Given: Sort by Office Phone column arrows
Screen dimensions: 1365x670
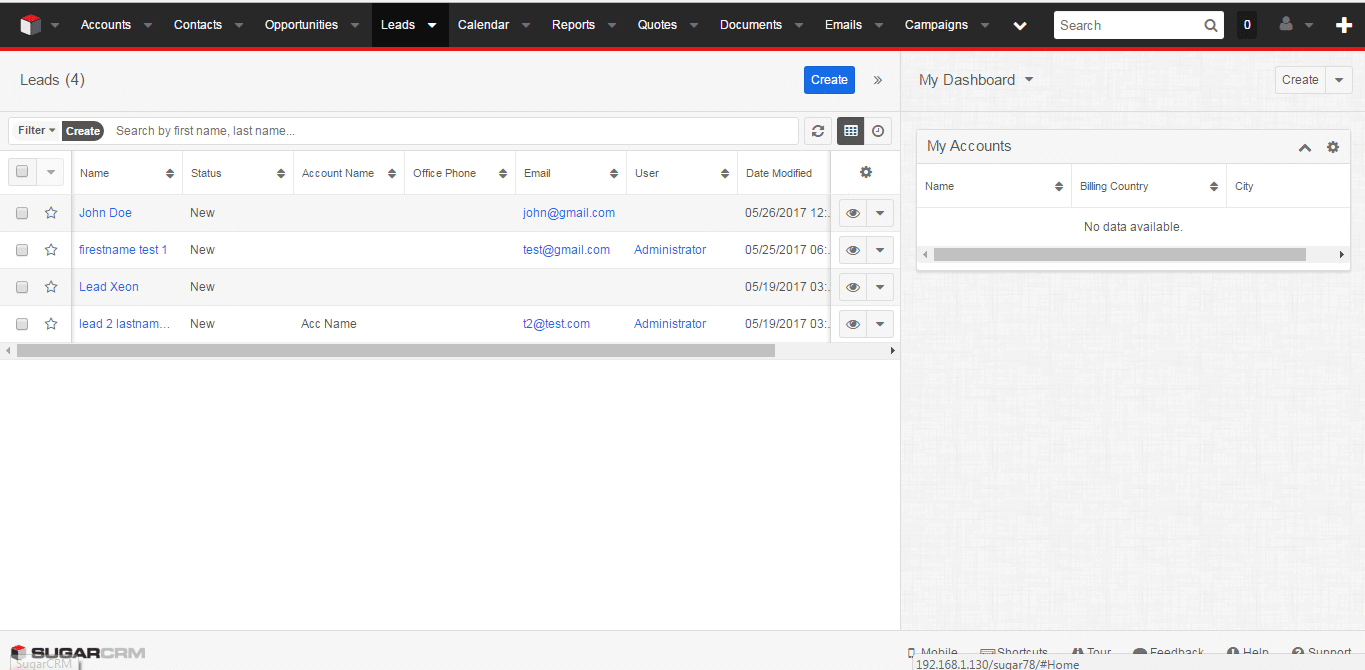Looking at the screenshot, I should tap(503, 173).
